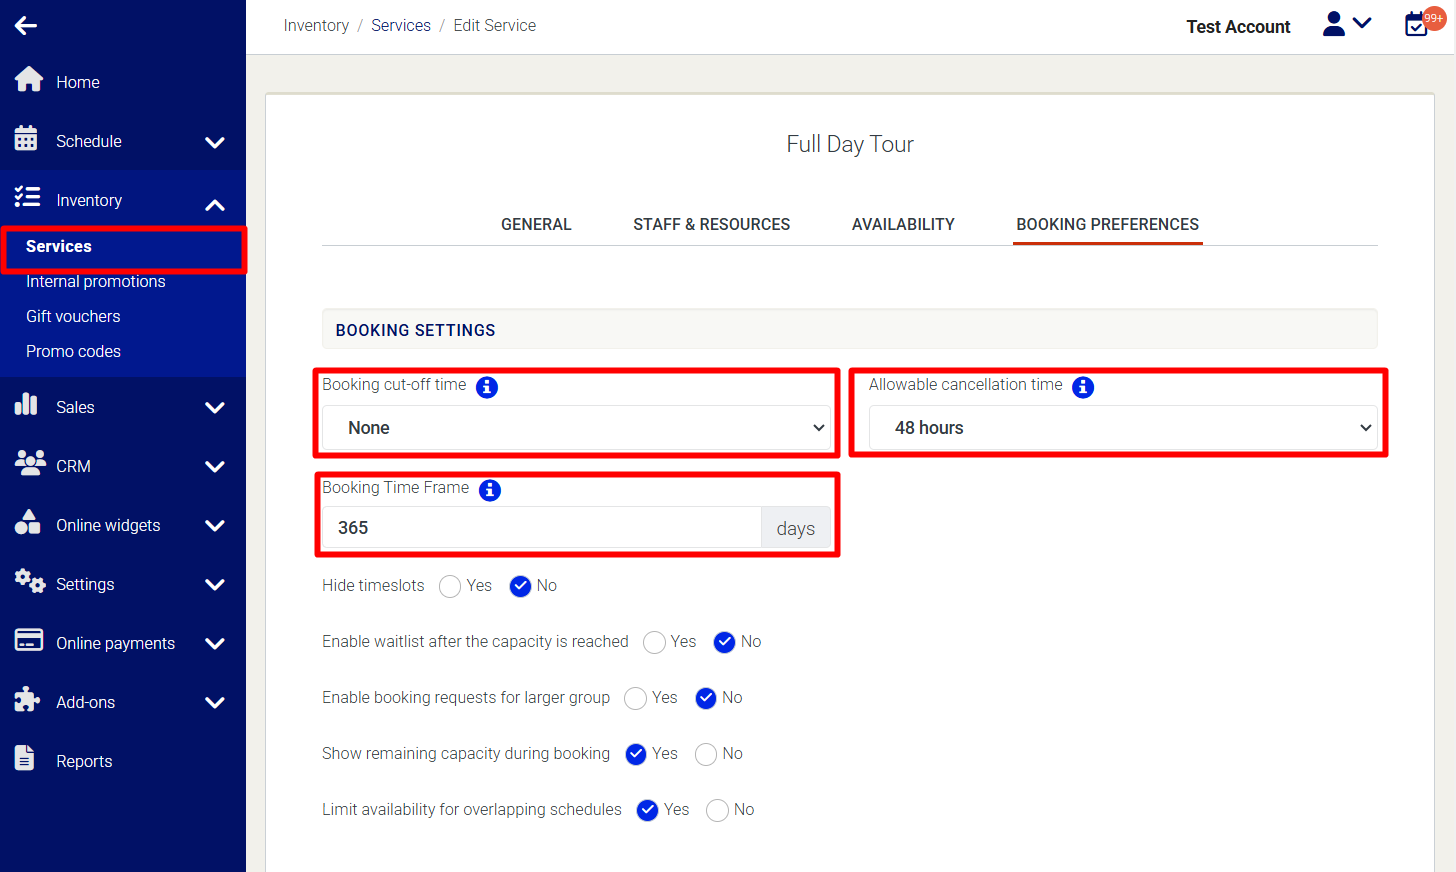
Task: Switch to the Staff & Resources tab
Action: pos(711,224)
